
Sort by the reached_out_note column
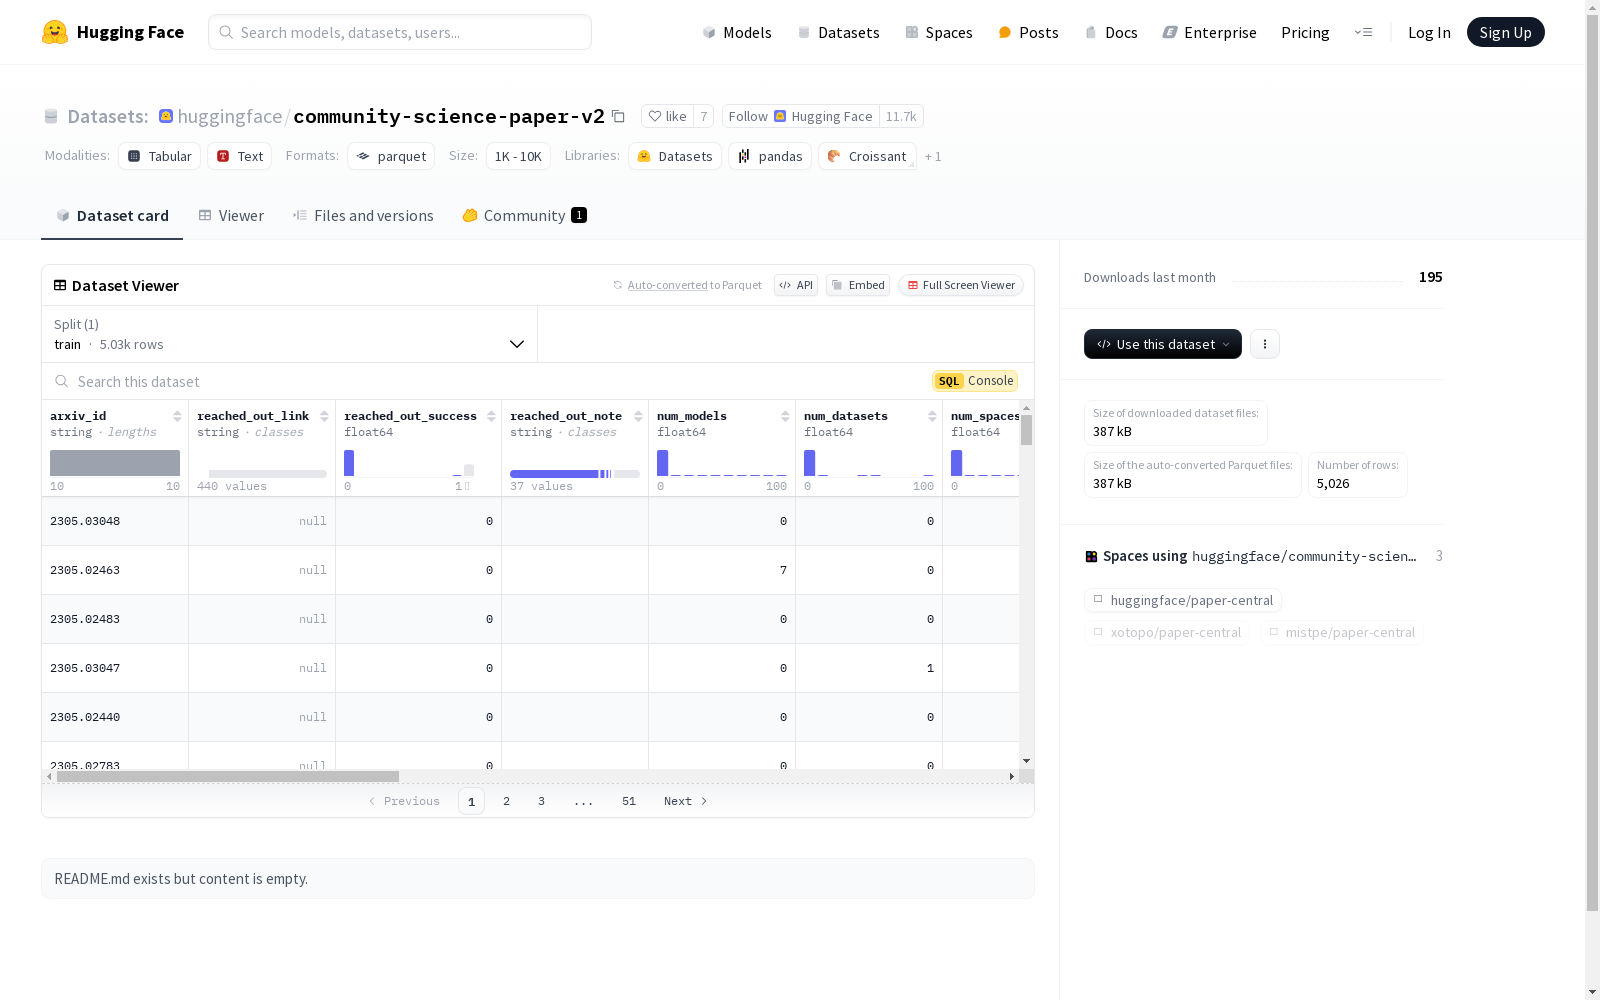coord(638,416)
